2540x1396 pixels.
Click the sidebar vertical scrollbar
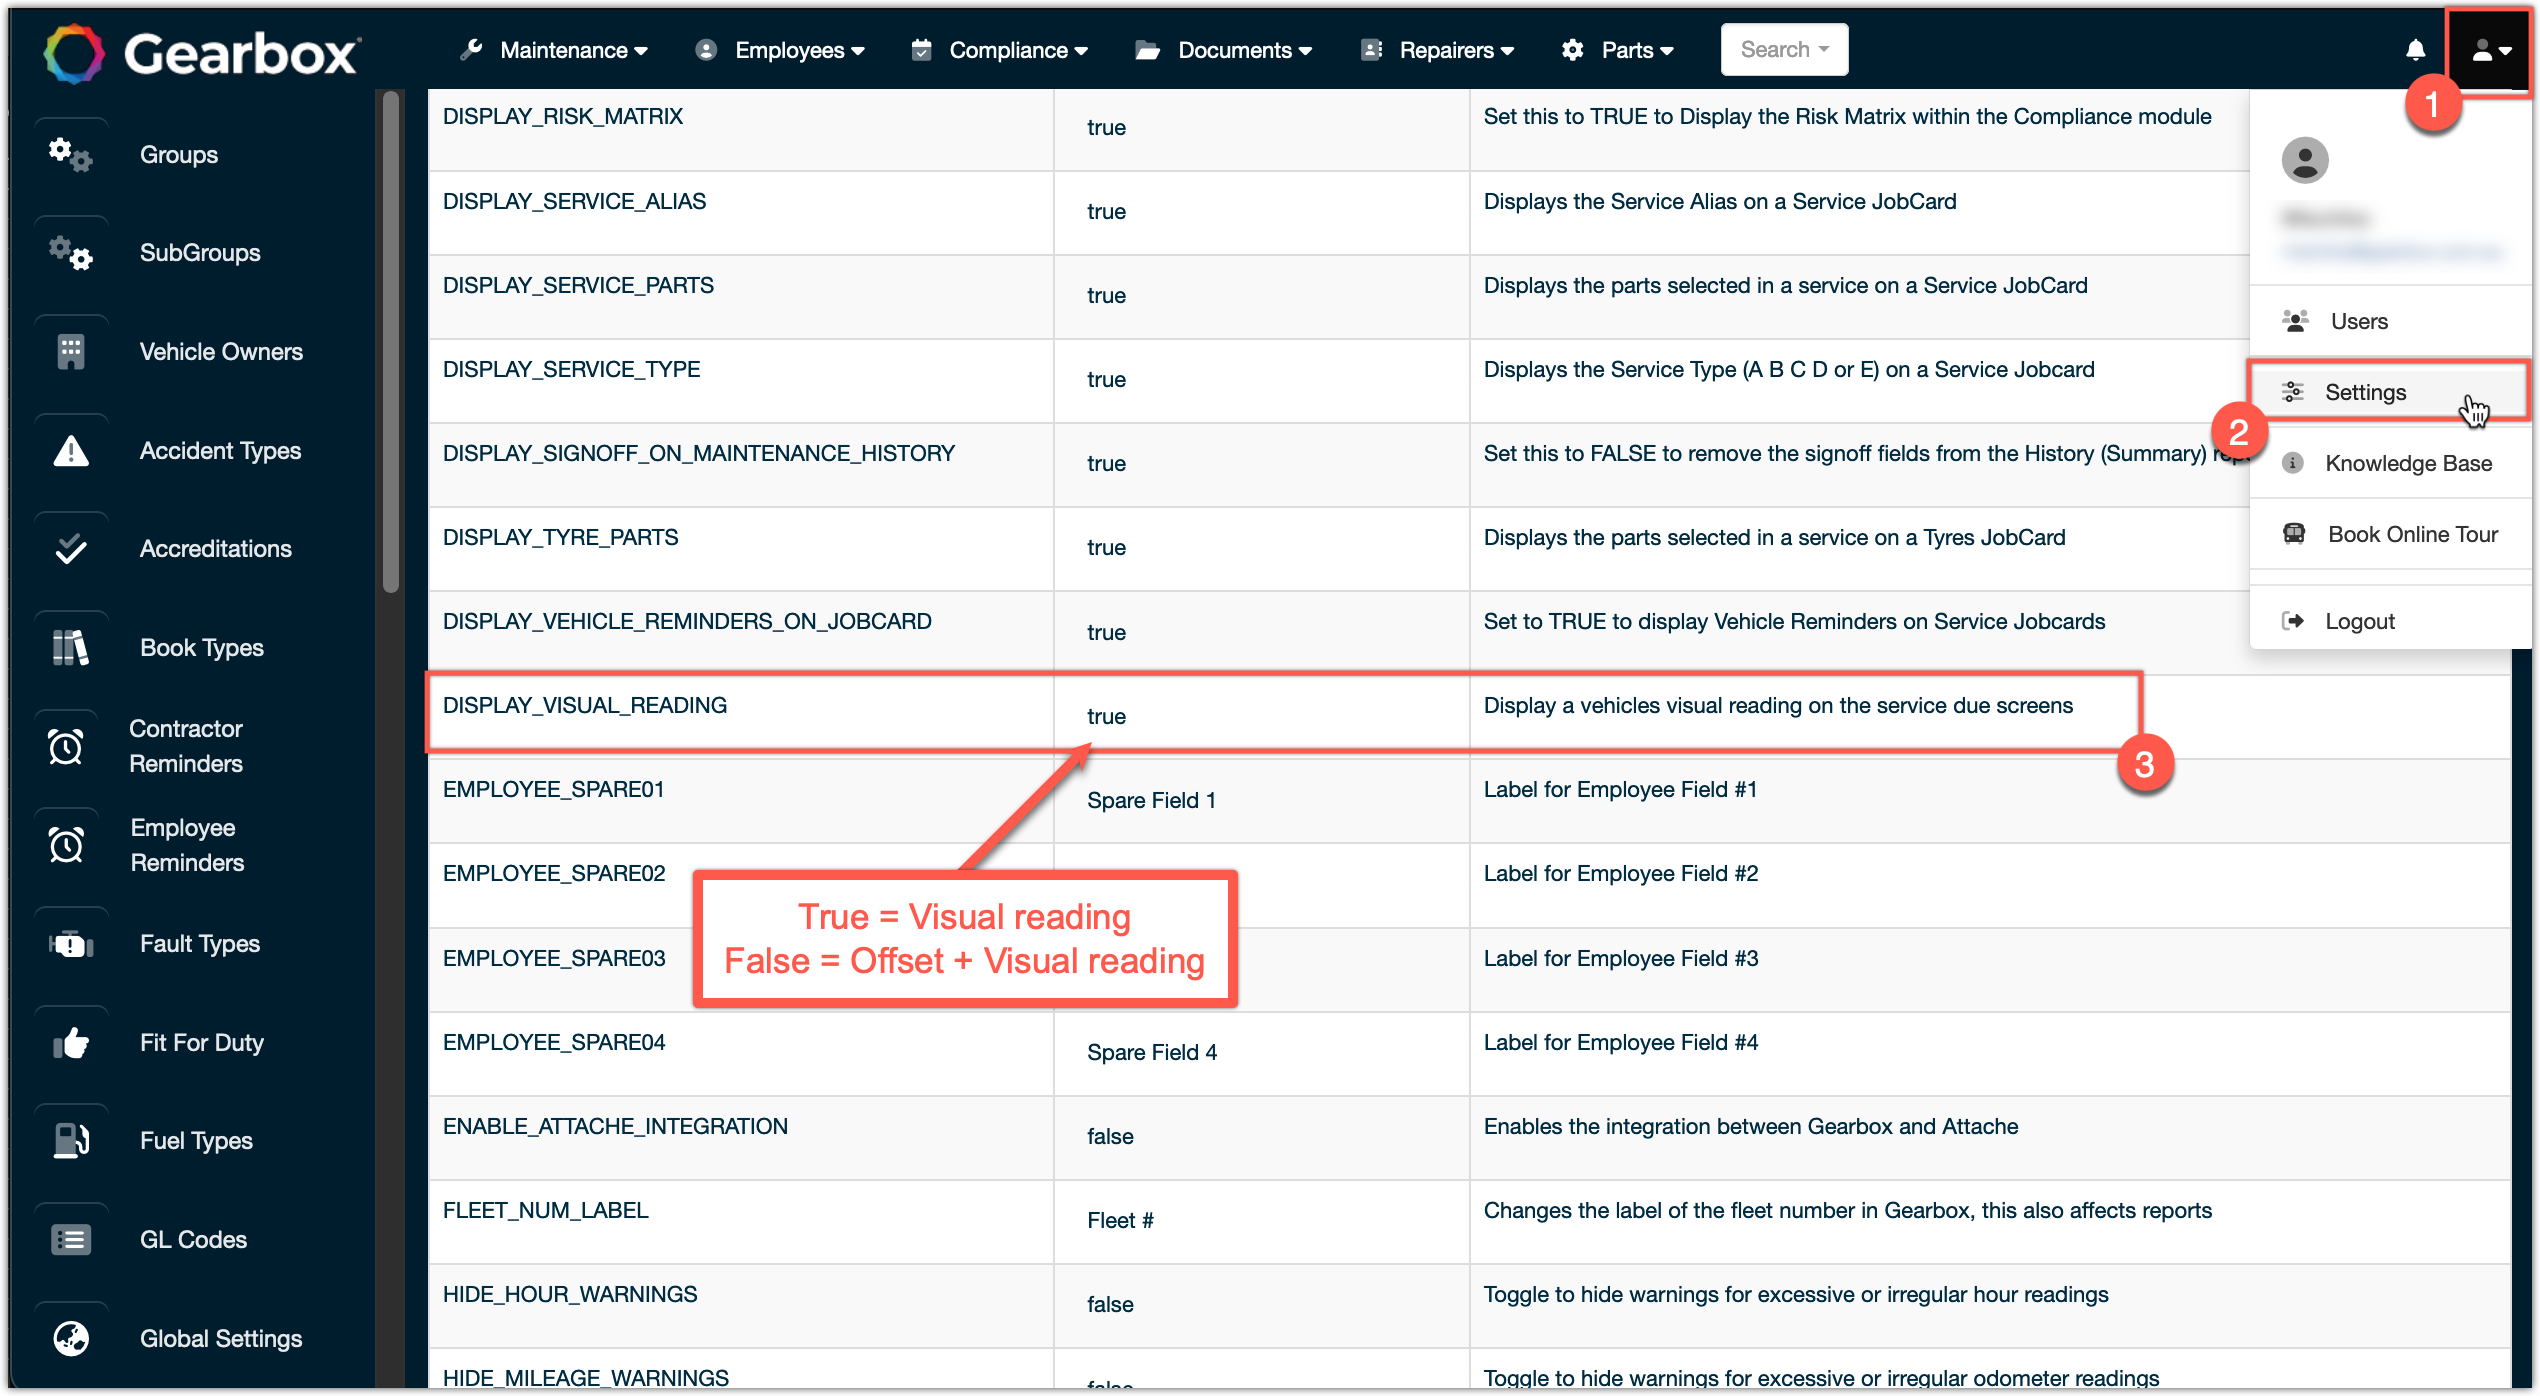click(391, 342)
